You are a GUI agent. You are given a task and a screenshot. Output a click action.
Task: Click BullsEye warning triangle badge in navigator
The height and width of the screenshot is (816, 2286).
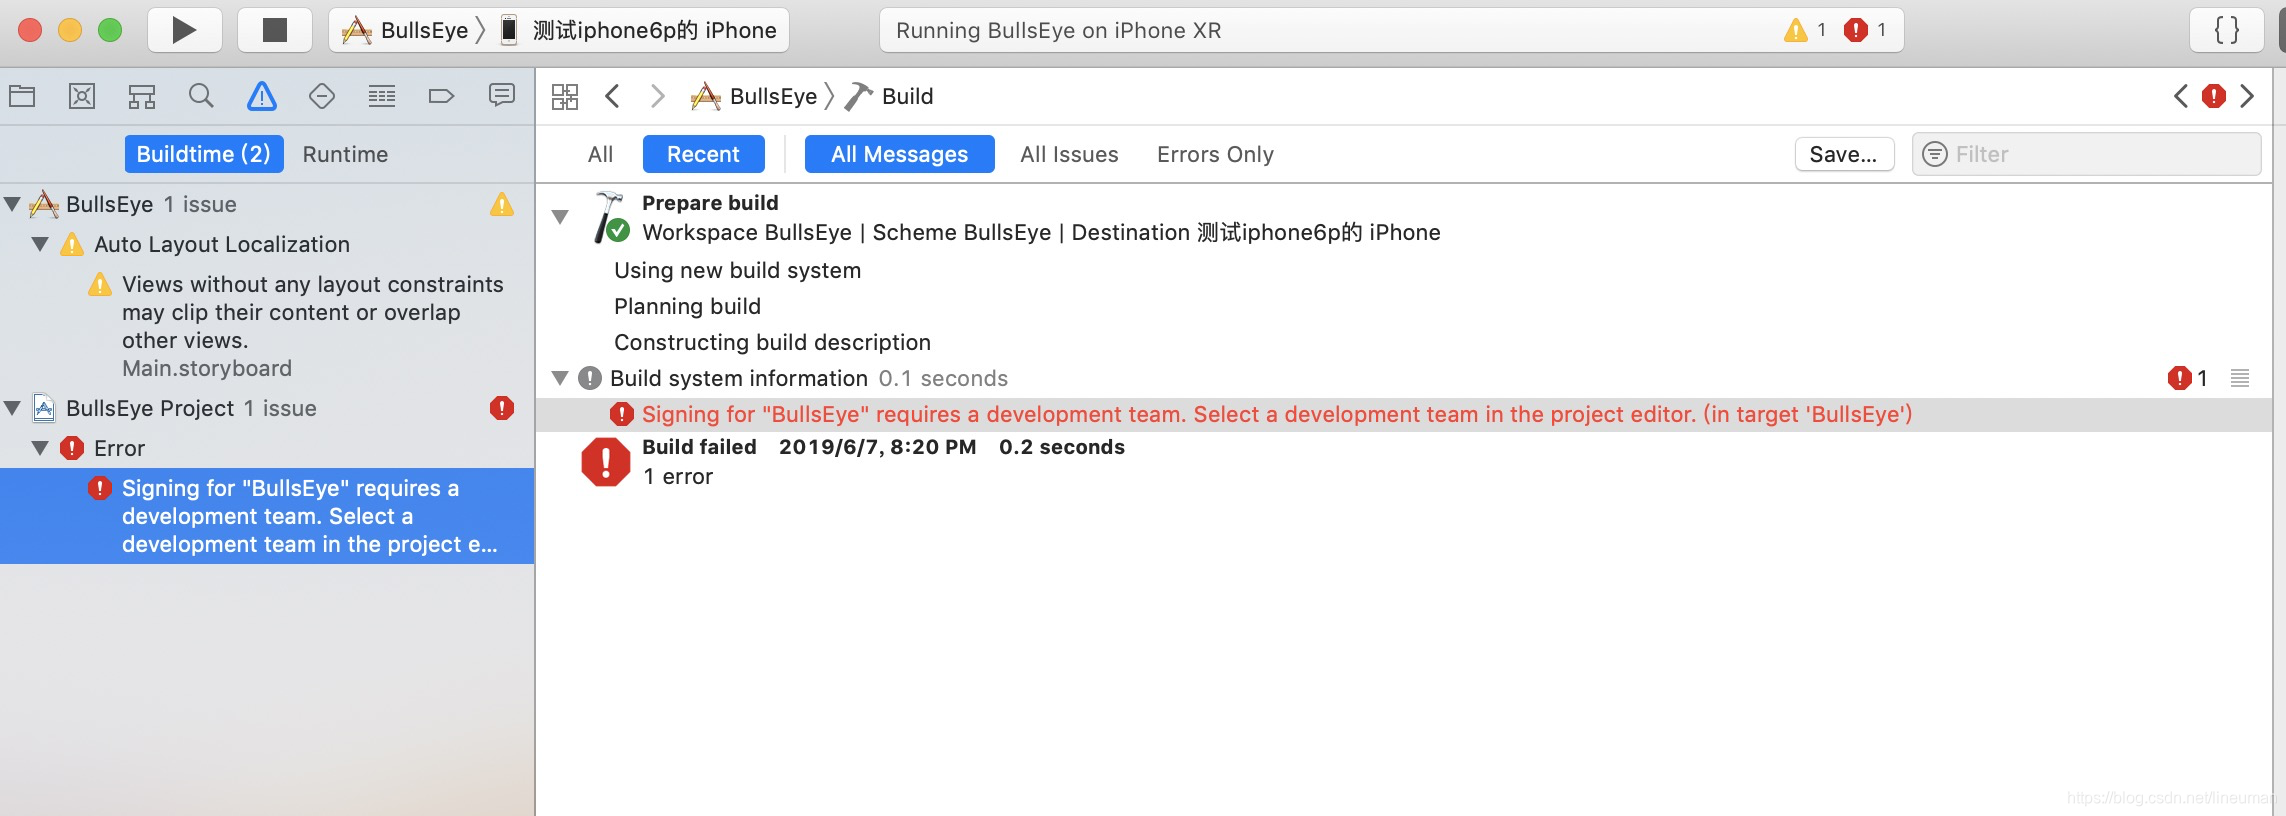pos(502,204)
